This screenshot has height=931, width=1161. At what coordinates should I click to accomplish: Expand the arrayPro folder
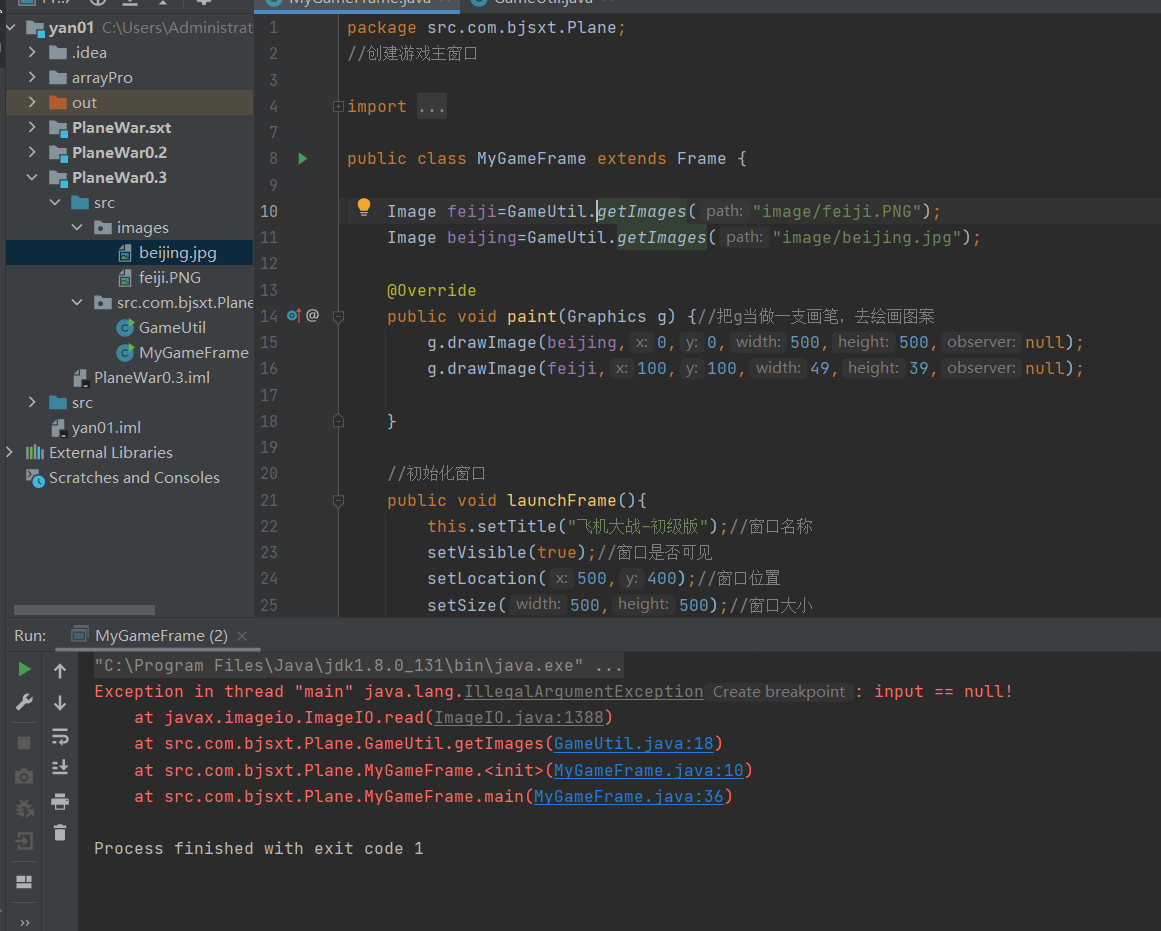point(32,77)
